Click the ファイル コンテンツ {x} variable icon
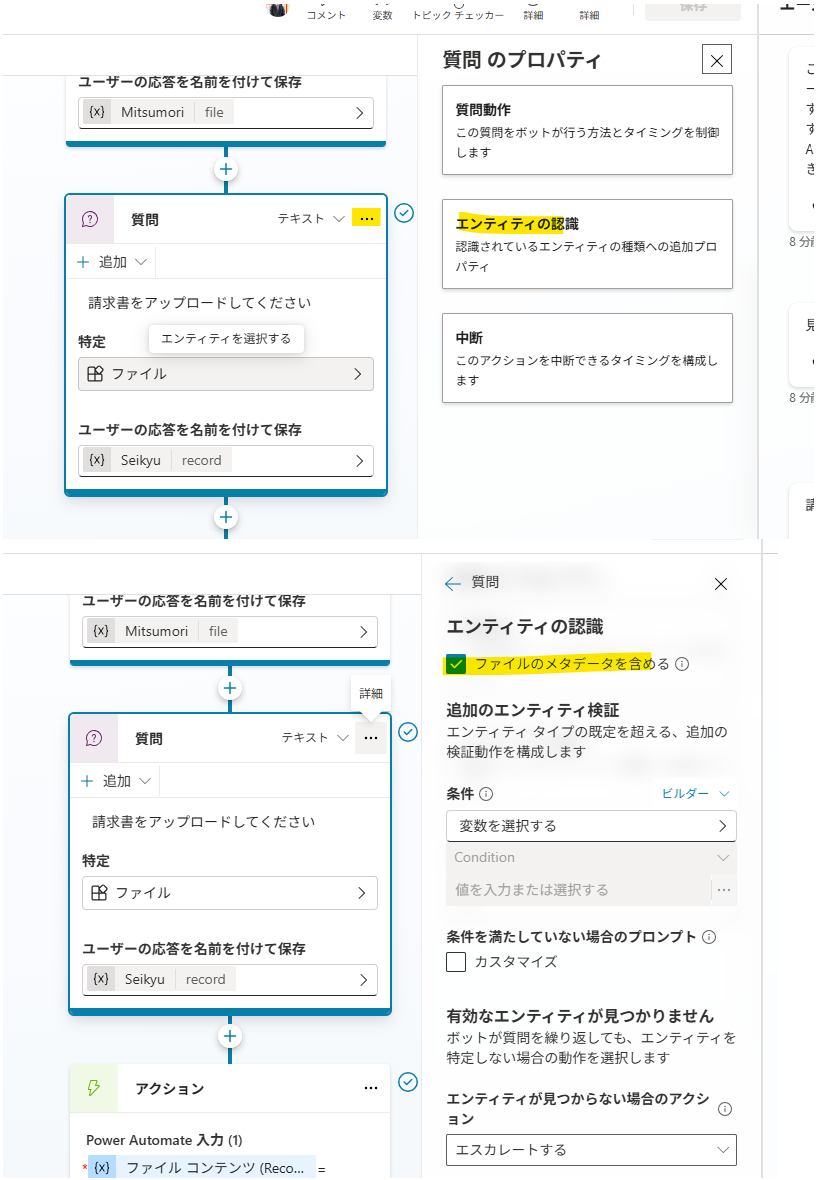The width and height of the screenshot is (817, 1180). tap(102, 1167)
